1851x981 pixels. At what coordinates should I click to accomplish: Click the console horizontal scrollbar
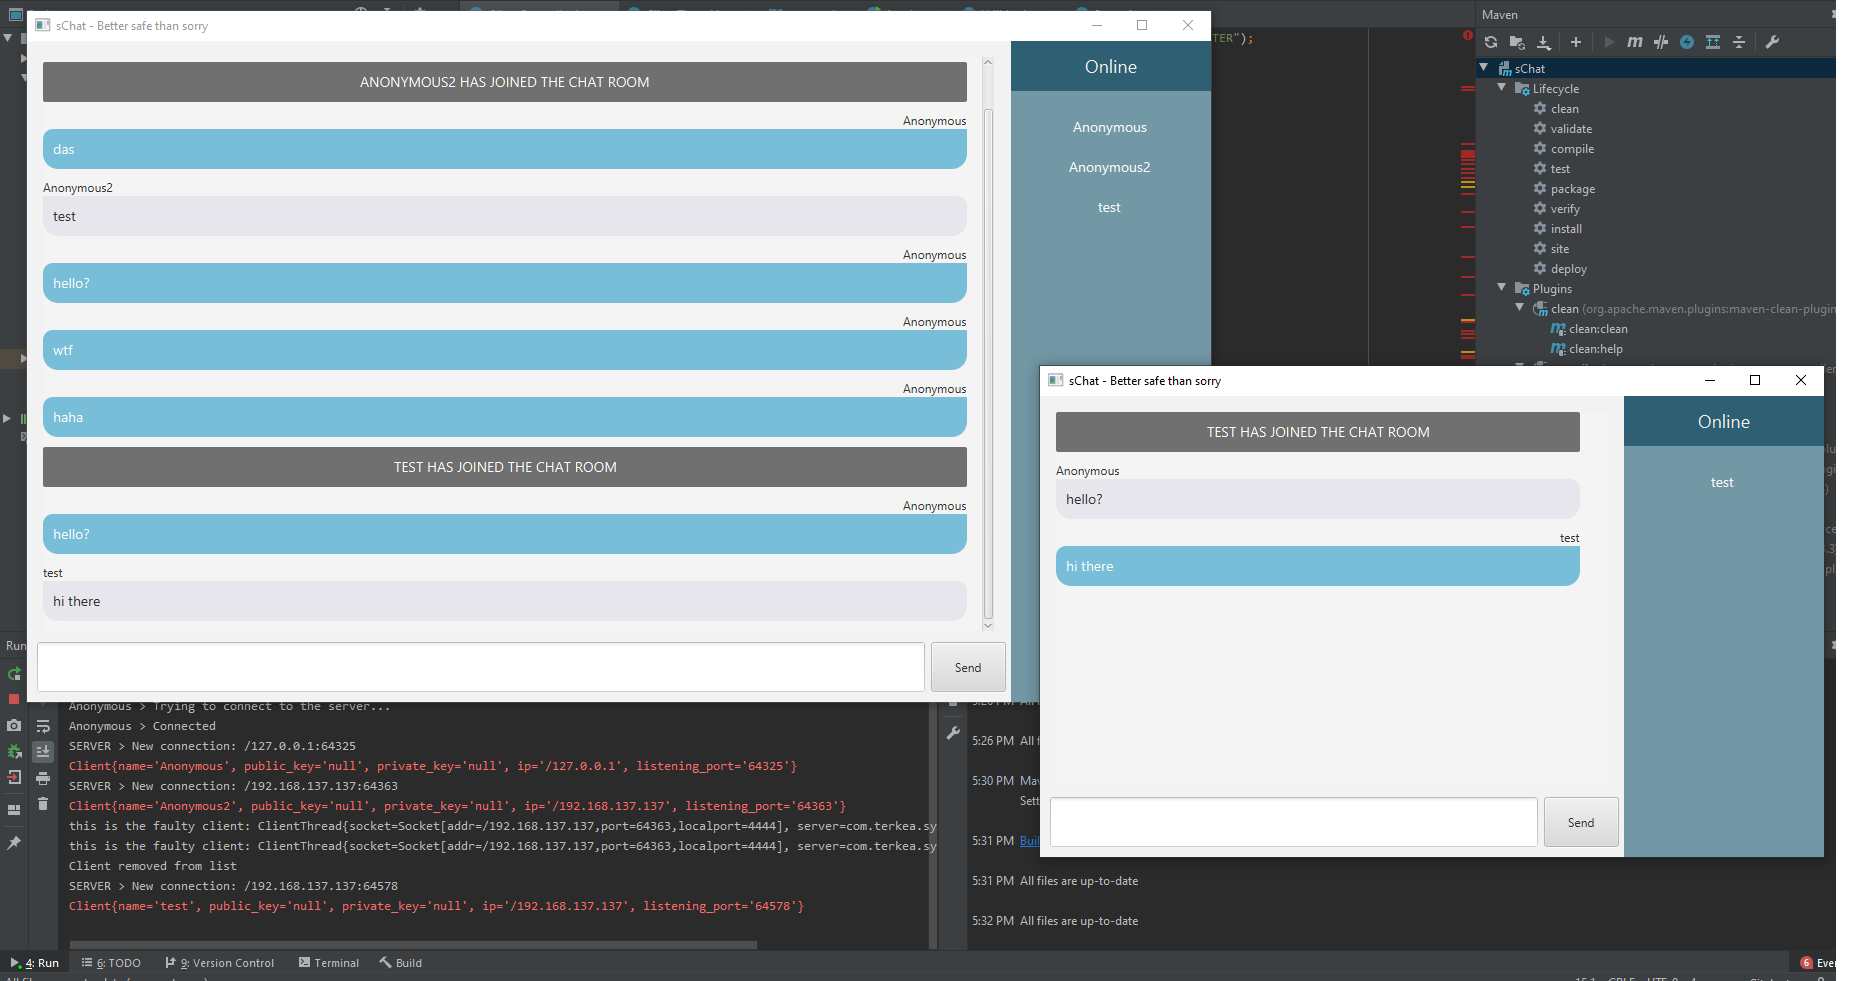tap(413, 944)
